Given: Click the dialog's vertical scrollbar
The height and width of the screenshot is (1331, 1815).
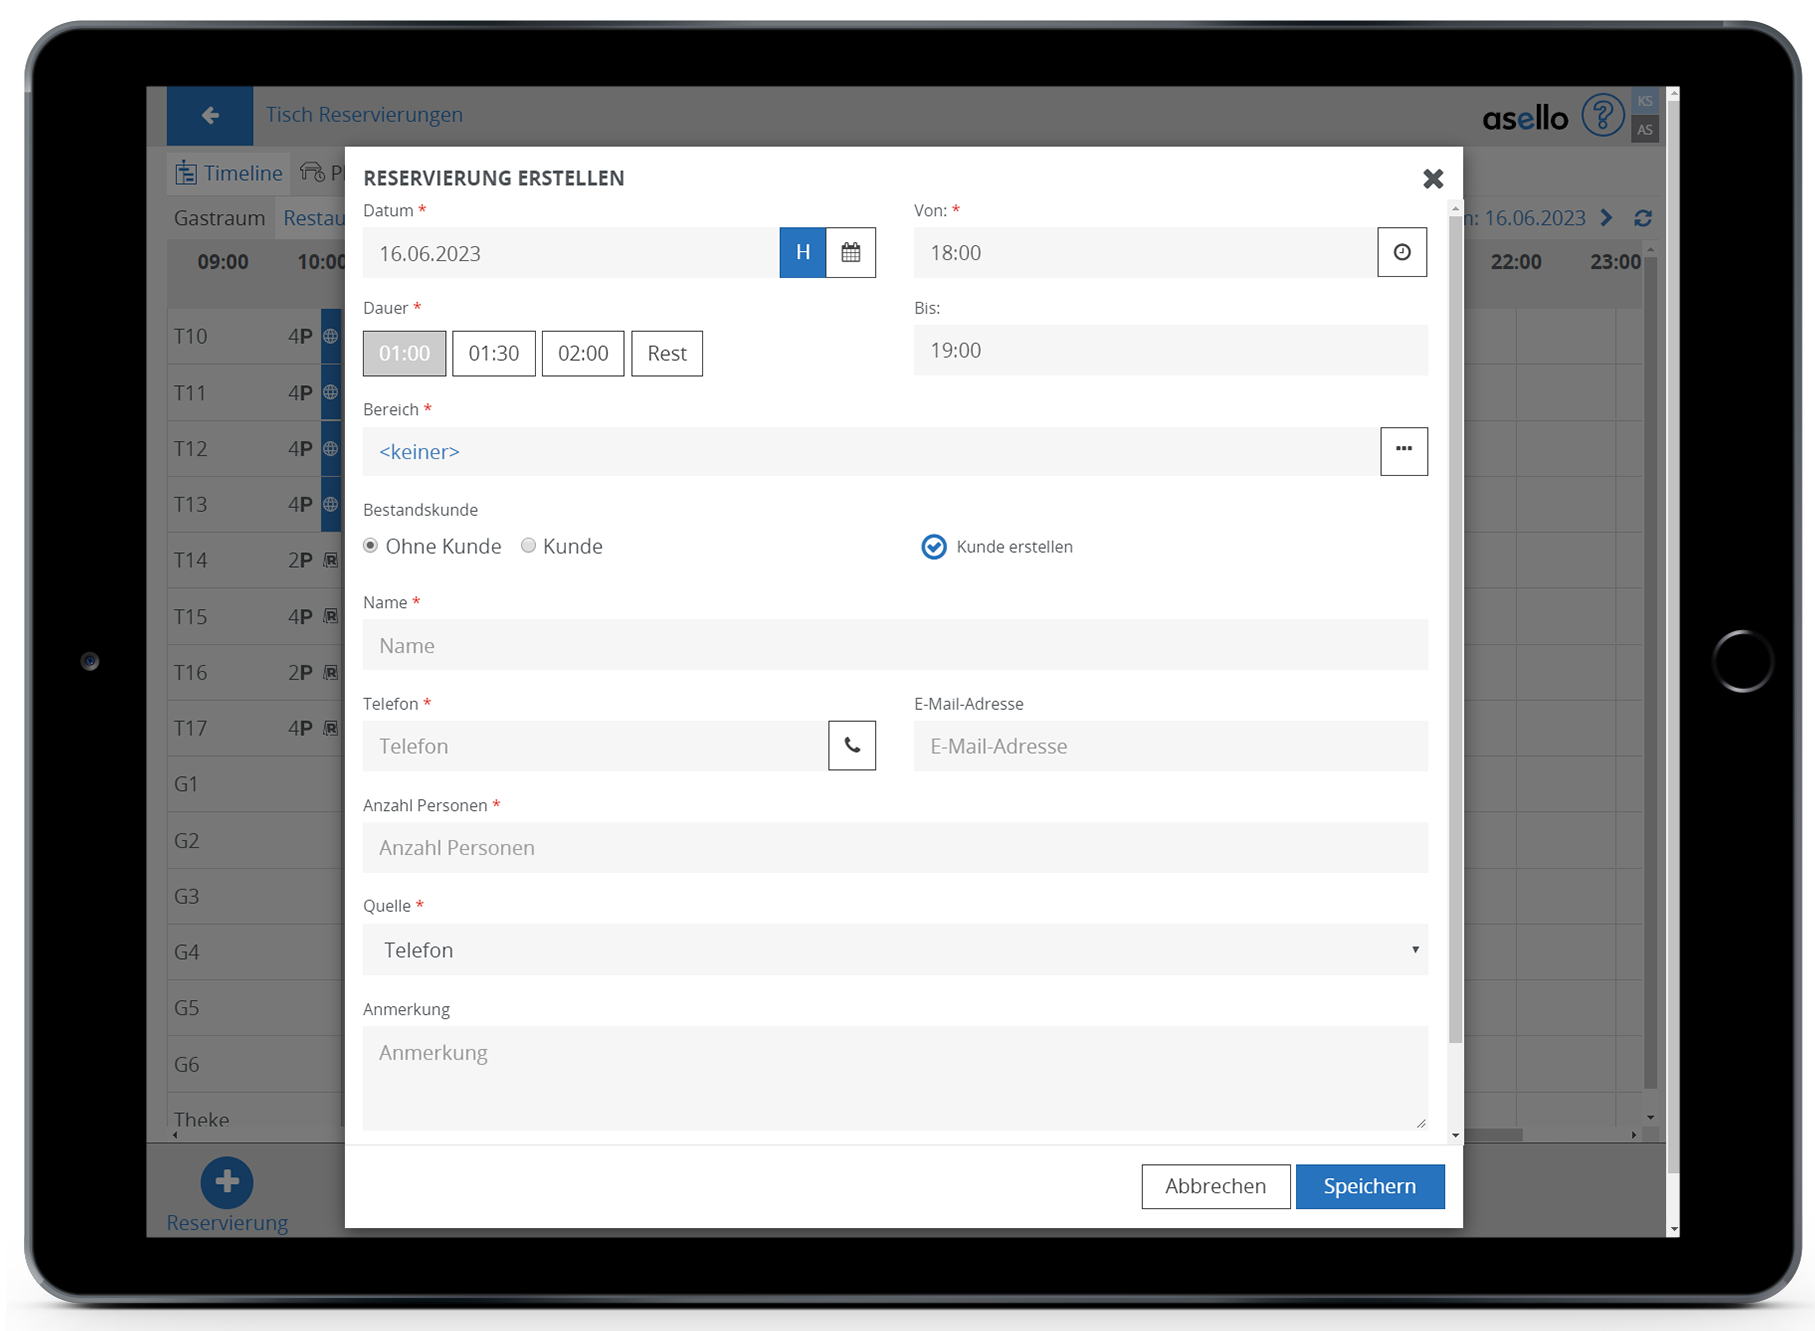Looking at the screenshot, I should 1454,620.
